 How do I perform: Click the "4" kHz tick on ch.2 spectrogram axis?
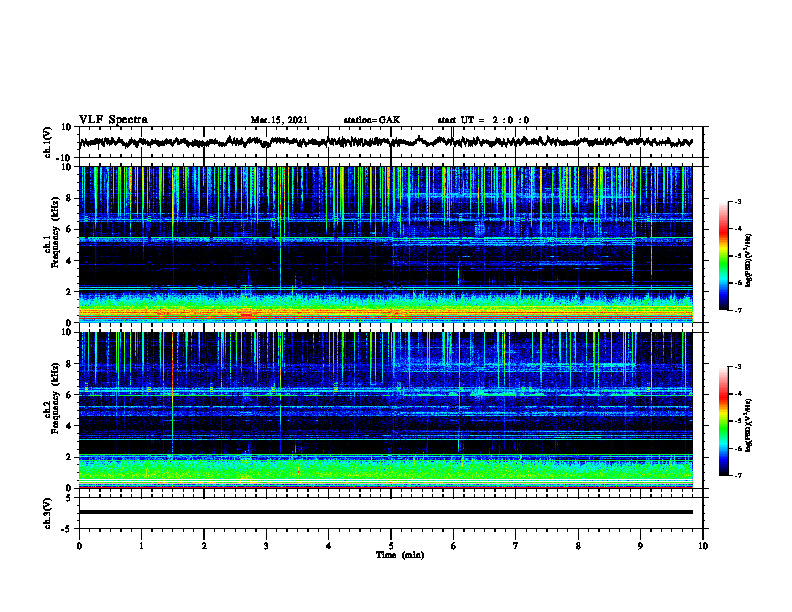point(70,426)
